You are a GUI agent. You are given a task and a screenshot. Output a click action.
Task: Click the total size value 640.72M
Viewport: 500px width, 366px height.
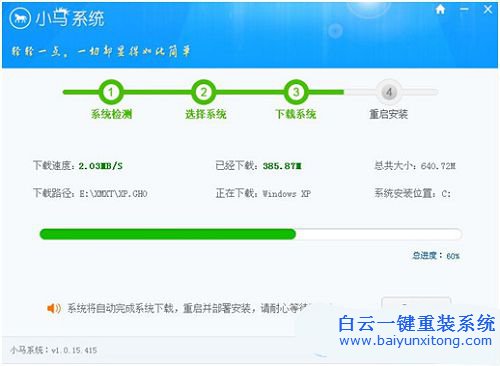click(438, 166)
